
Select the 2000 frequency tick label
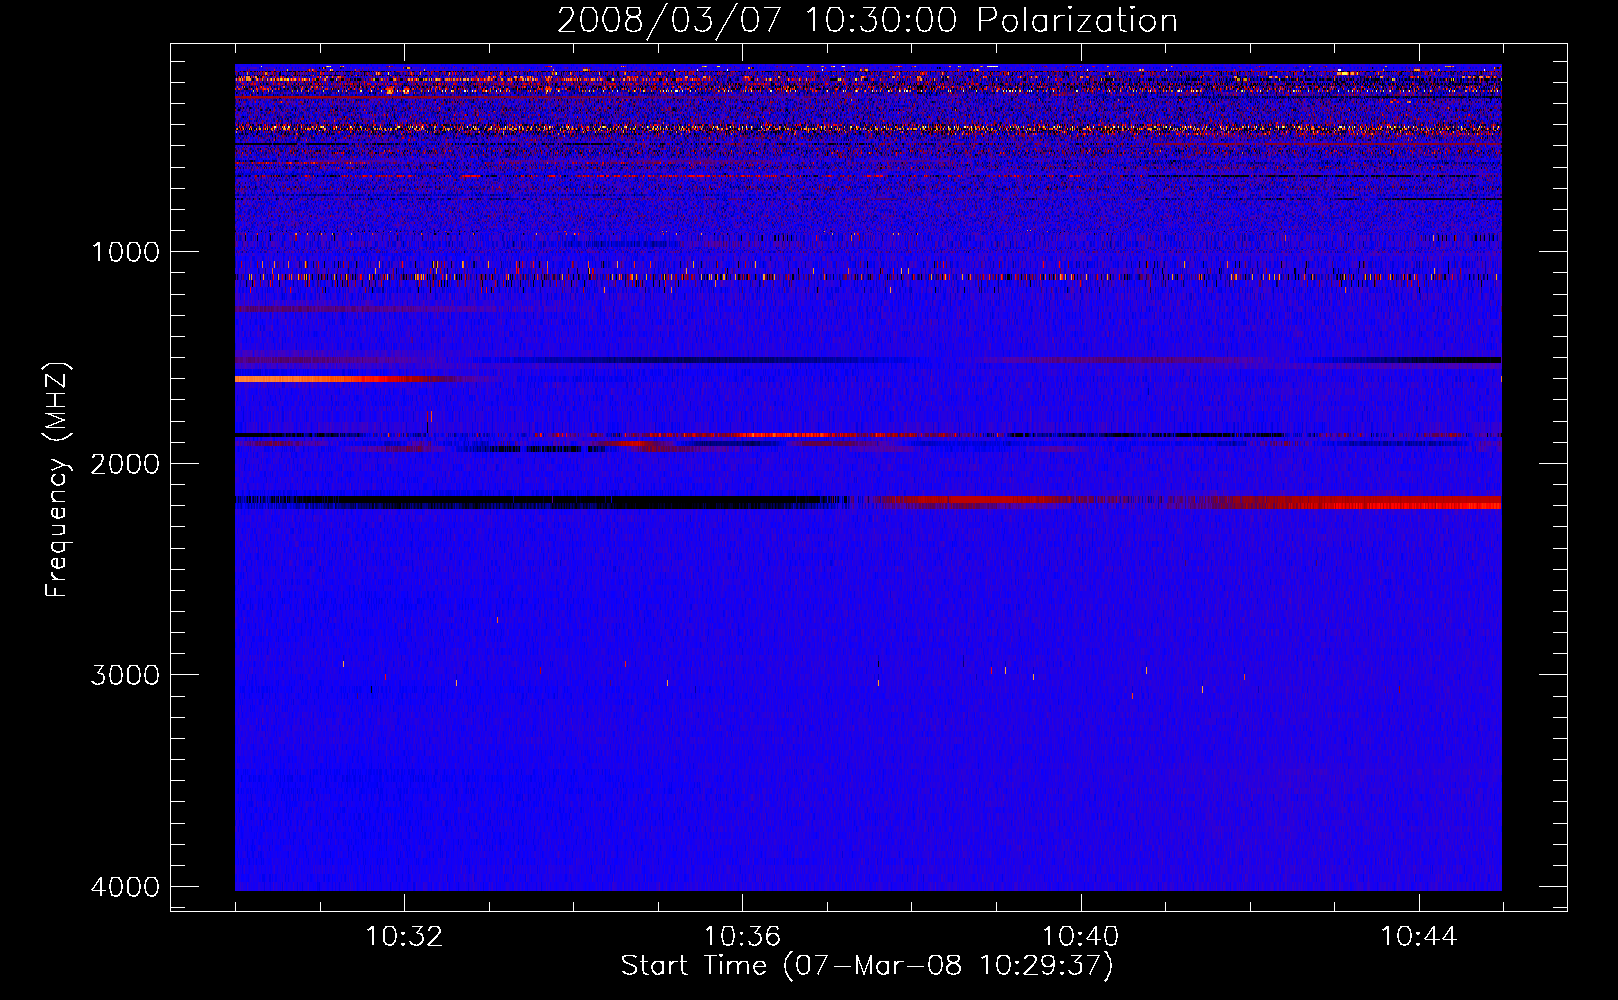[125, 463]
